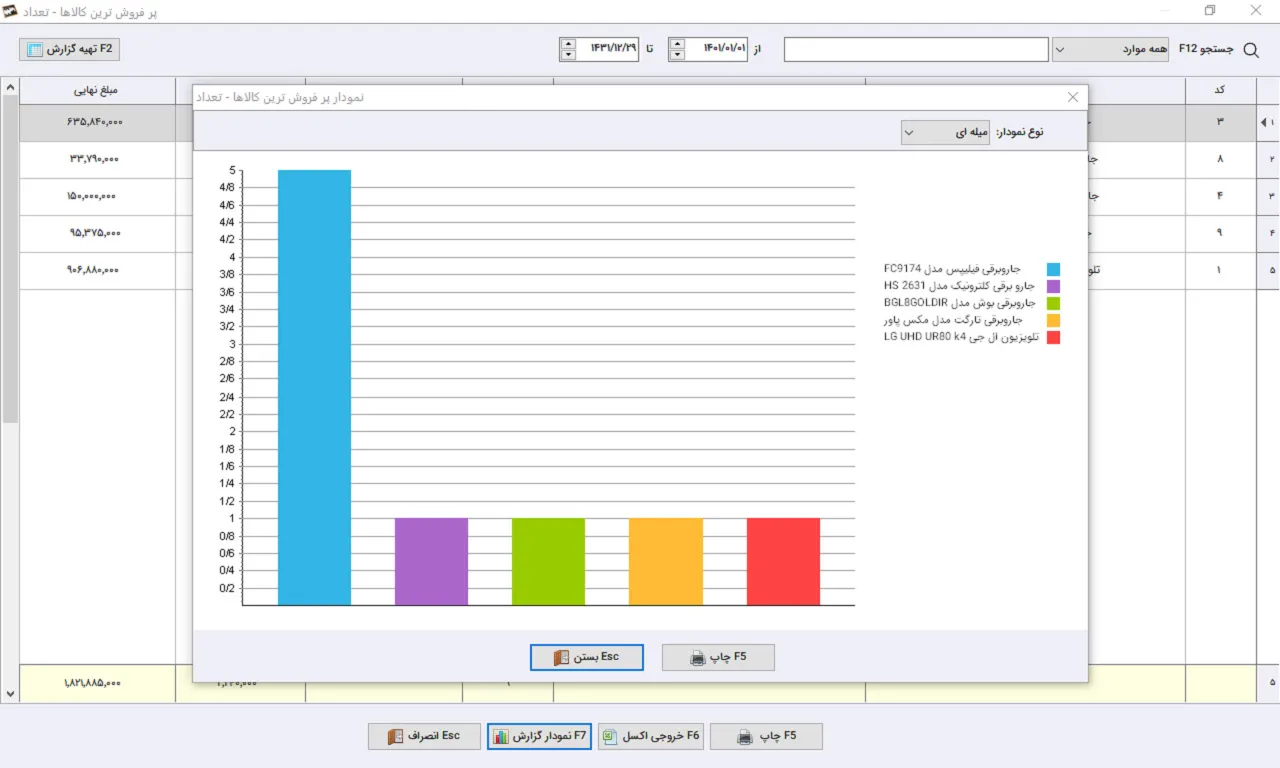Click the application logo in title bar
Viewport: 1280px width, 768px height.
point(12,11)
